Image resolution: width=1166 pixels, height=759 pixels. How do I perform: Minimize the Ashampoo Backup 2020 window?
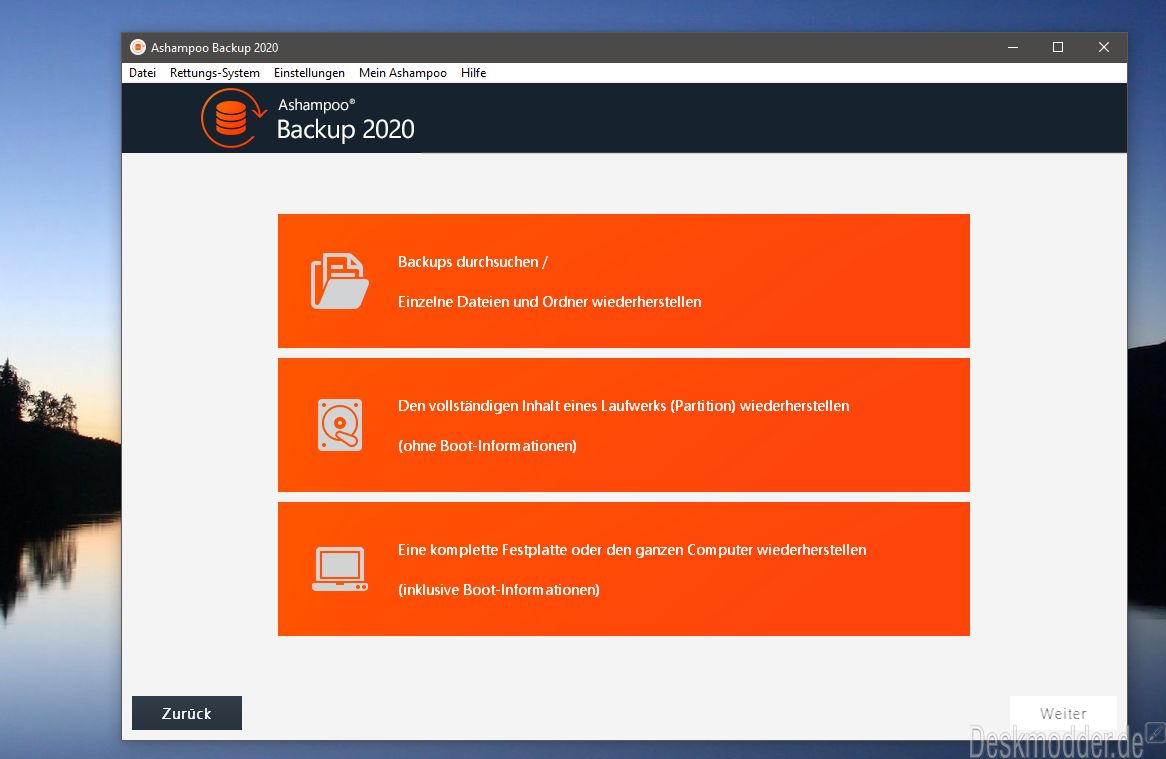1013,48
